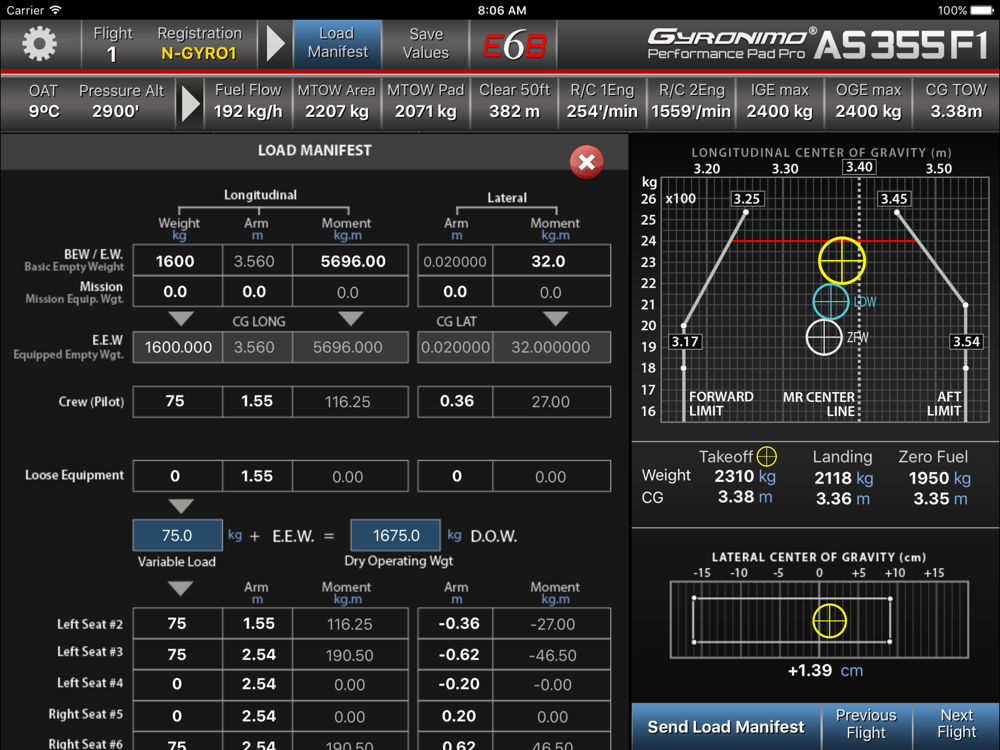Tap the Pressure Alt 2900' value
The height and width of the screenshot is (750, 1000).
click(x=121, y=101)
